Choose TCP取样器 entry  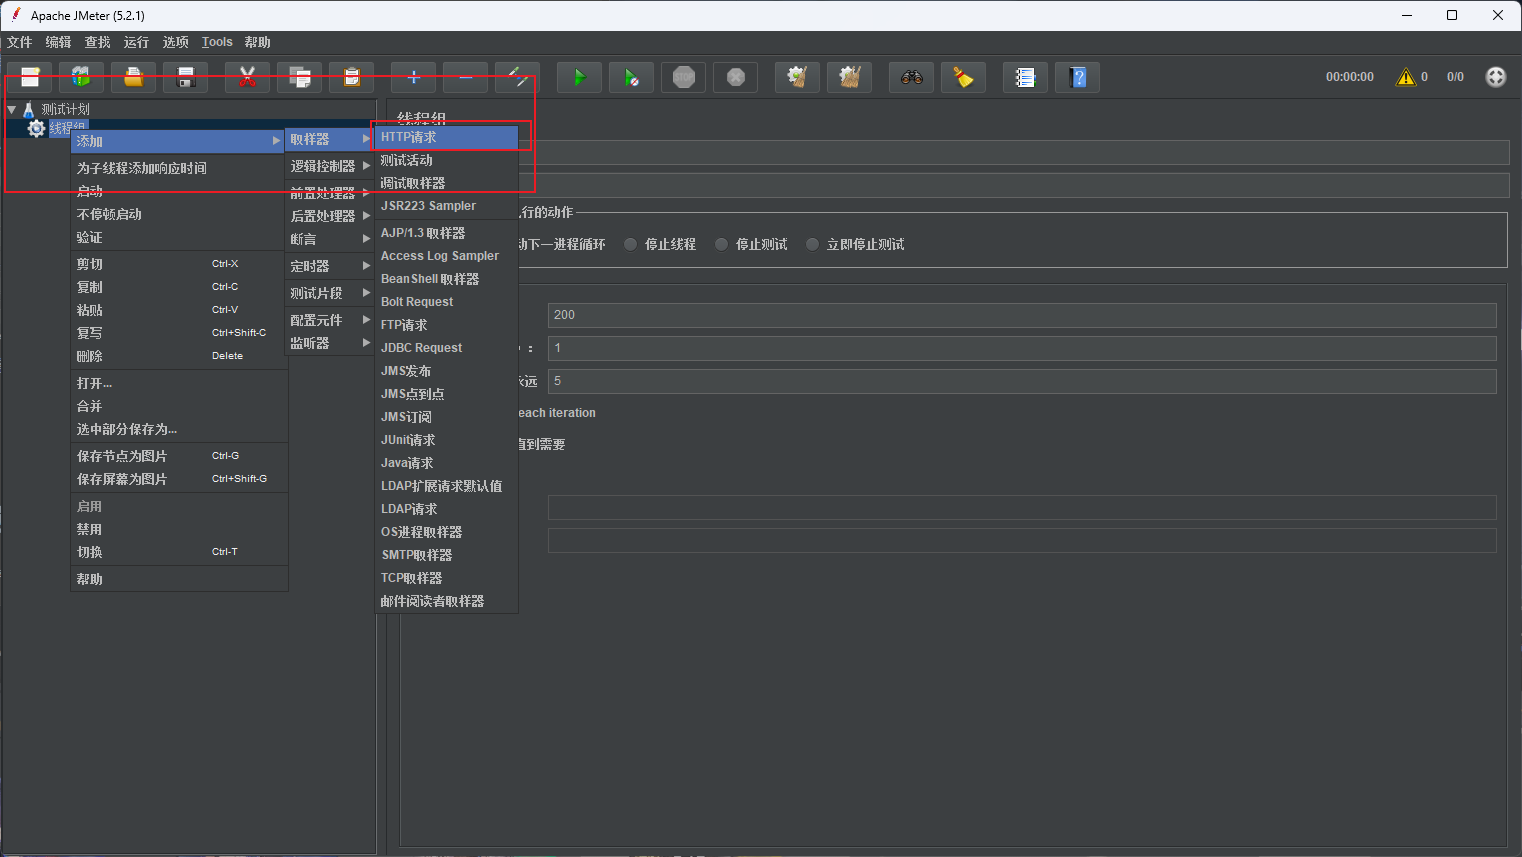coord(447,578)
